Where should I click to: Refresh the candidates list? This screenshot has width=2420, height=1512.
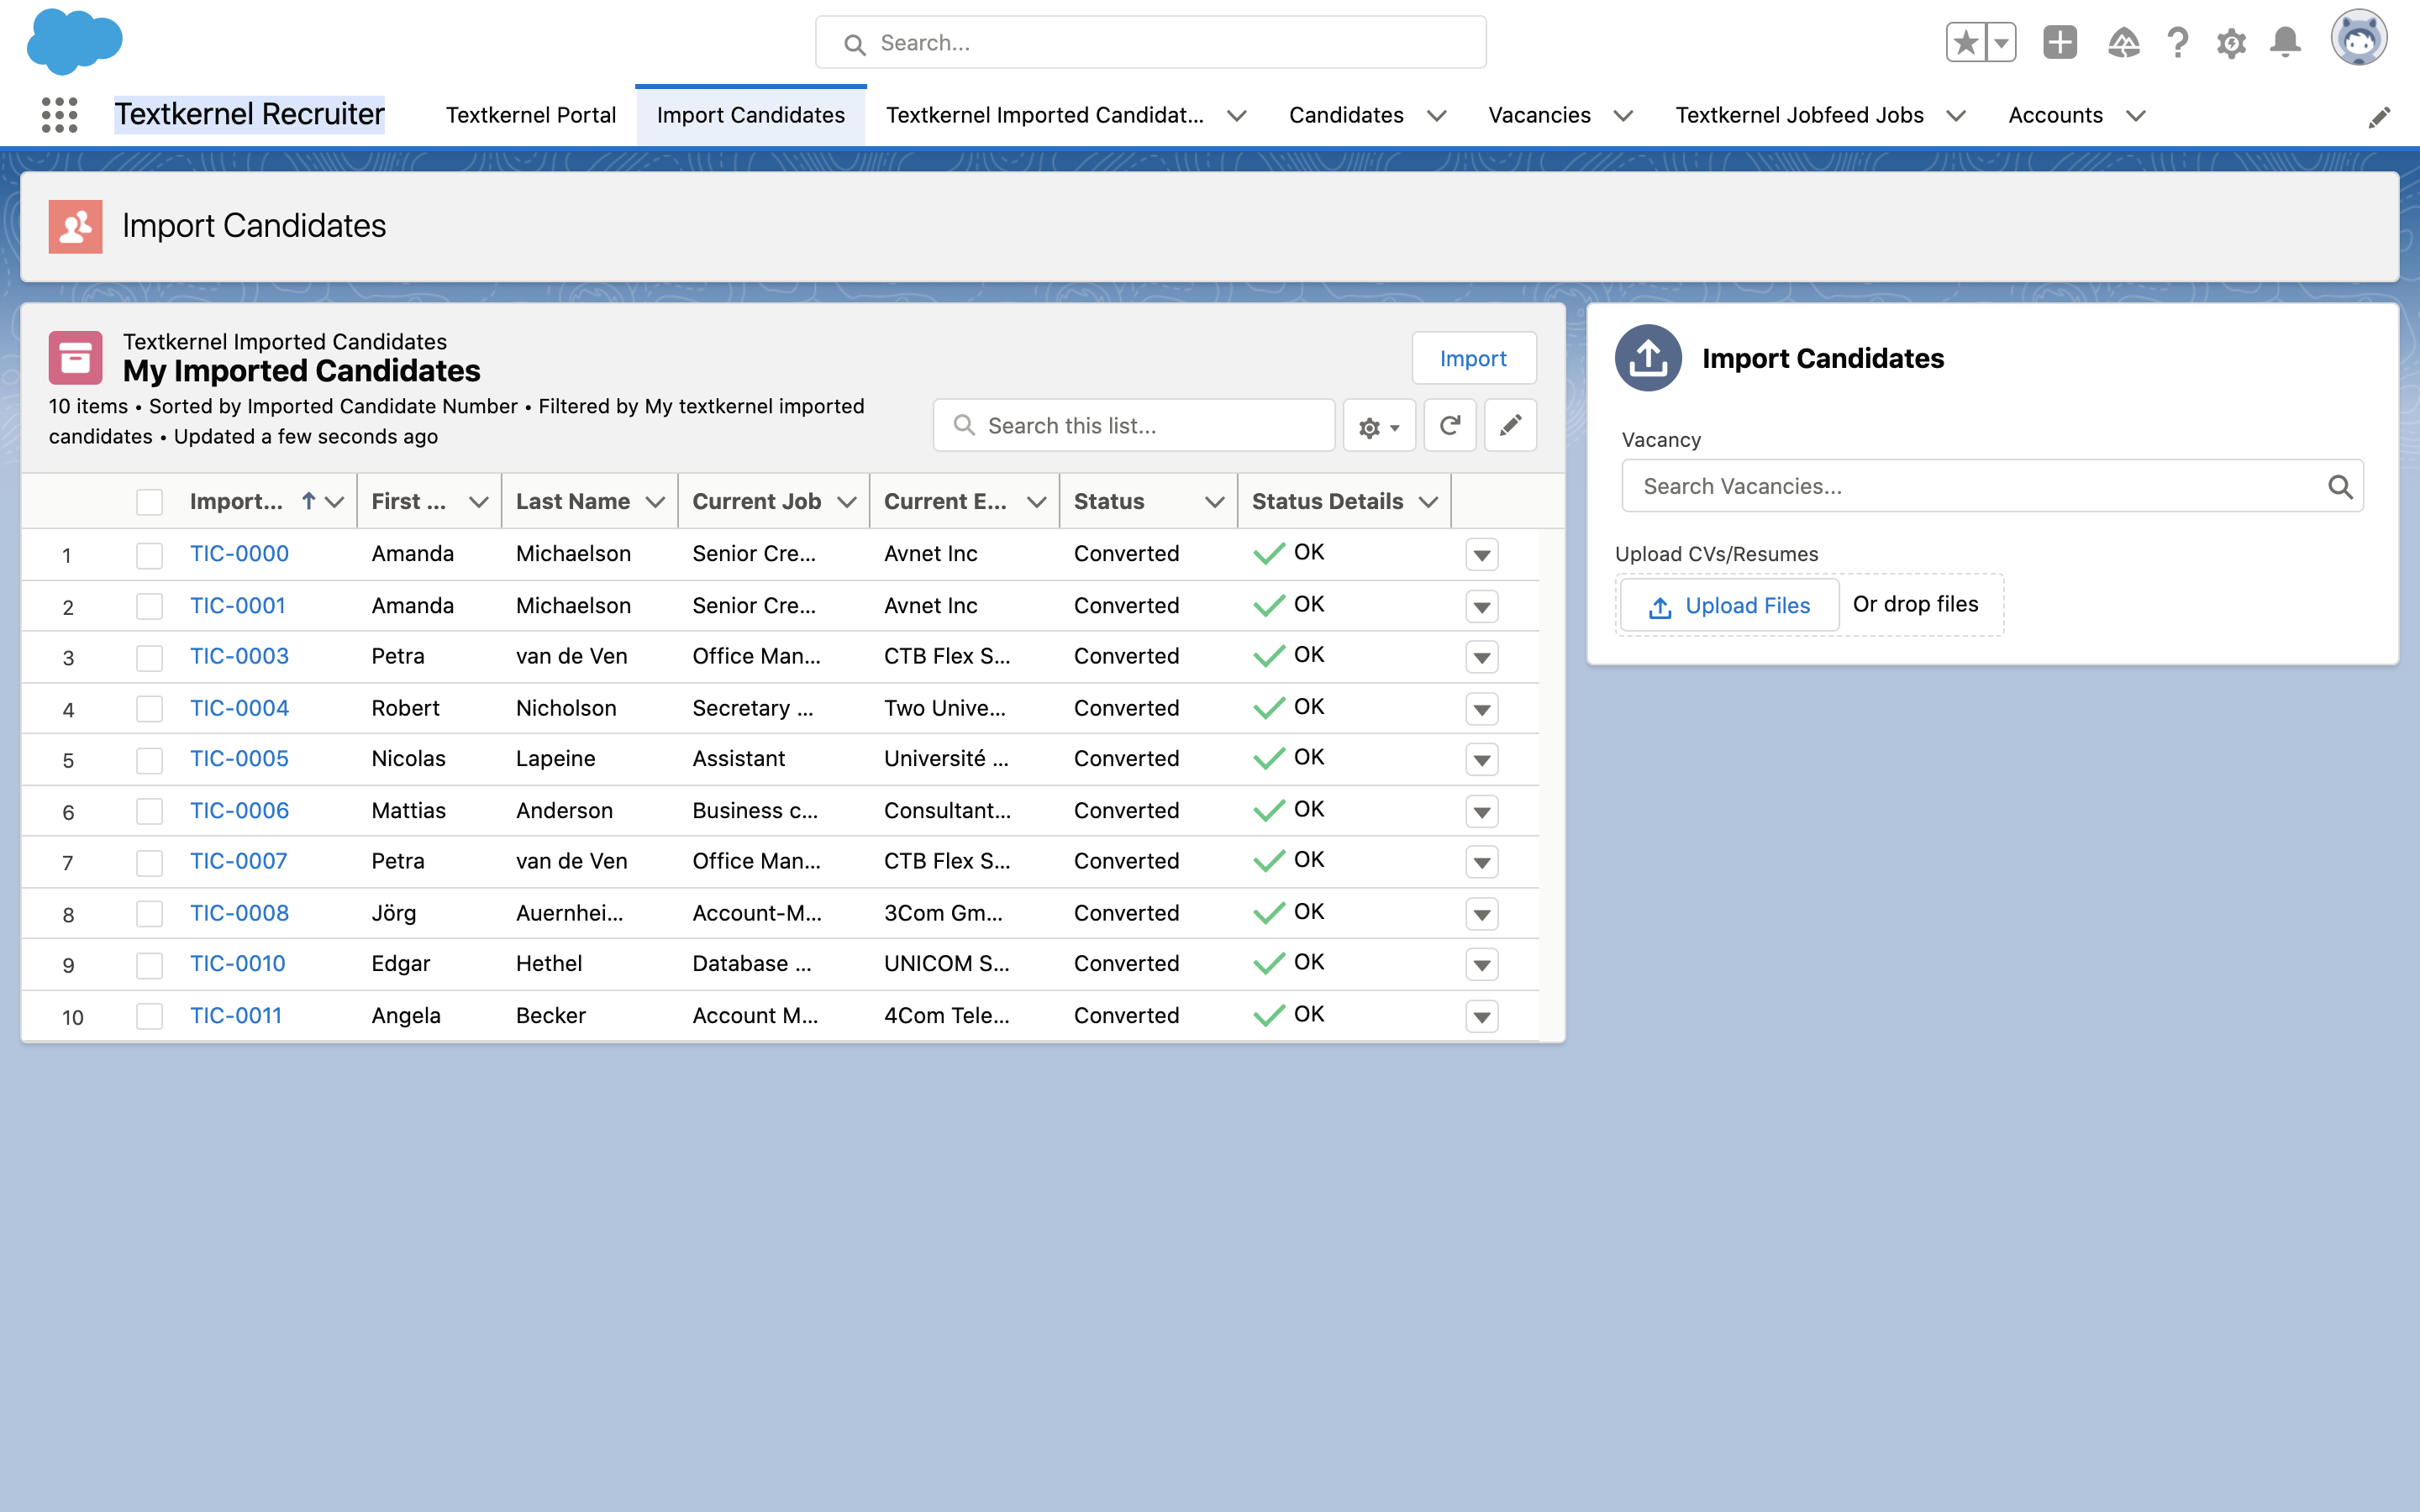1450,426
